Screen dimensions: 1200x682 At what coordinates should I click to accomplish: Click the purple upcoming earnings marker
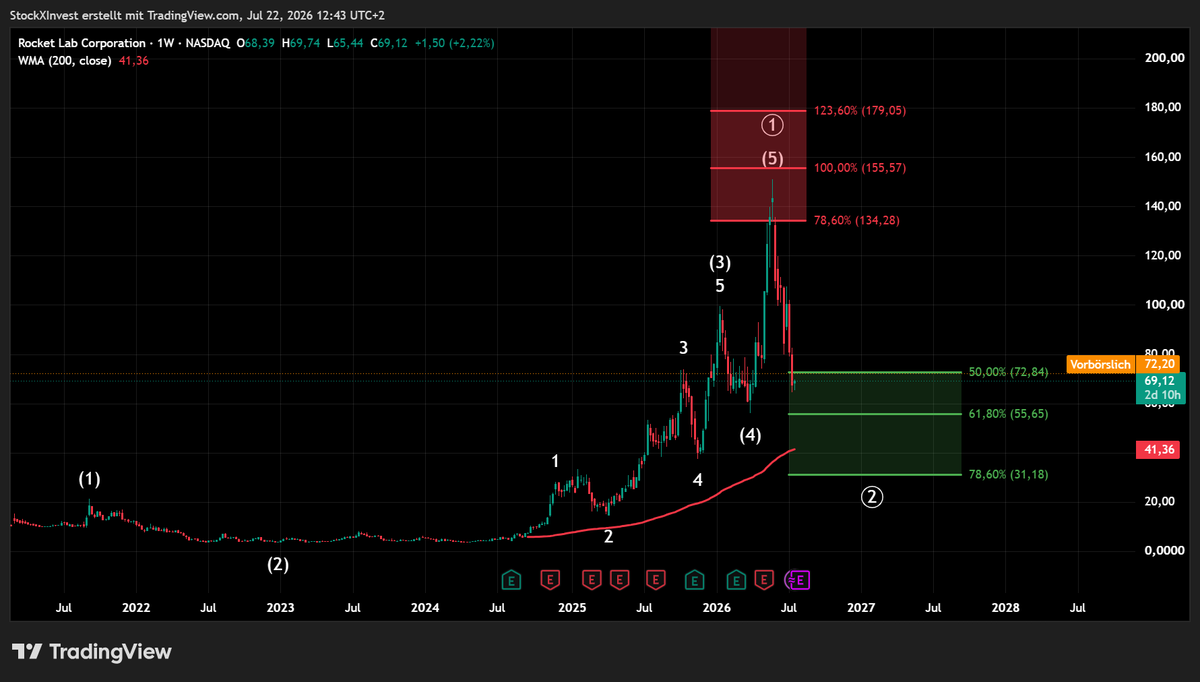[x=800, y=578]
